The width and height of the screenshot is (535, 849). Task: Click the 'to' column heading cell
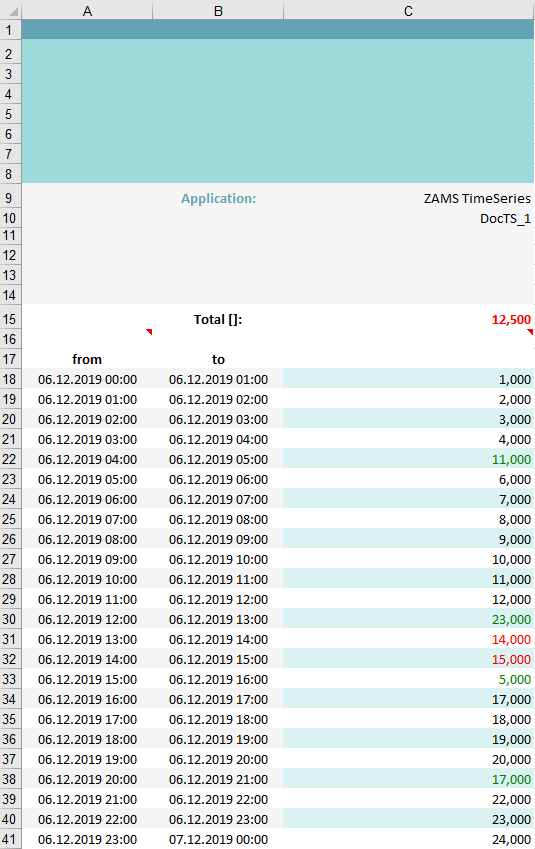pos(218,359)
